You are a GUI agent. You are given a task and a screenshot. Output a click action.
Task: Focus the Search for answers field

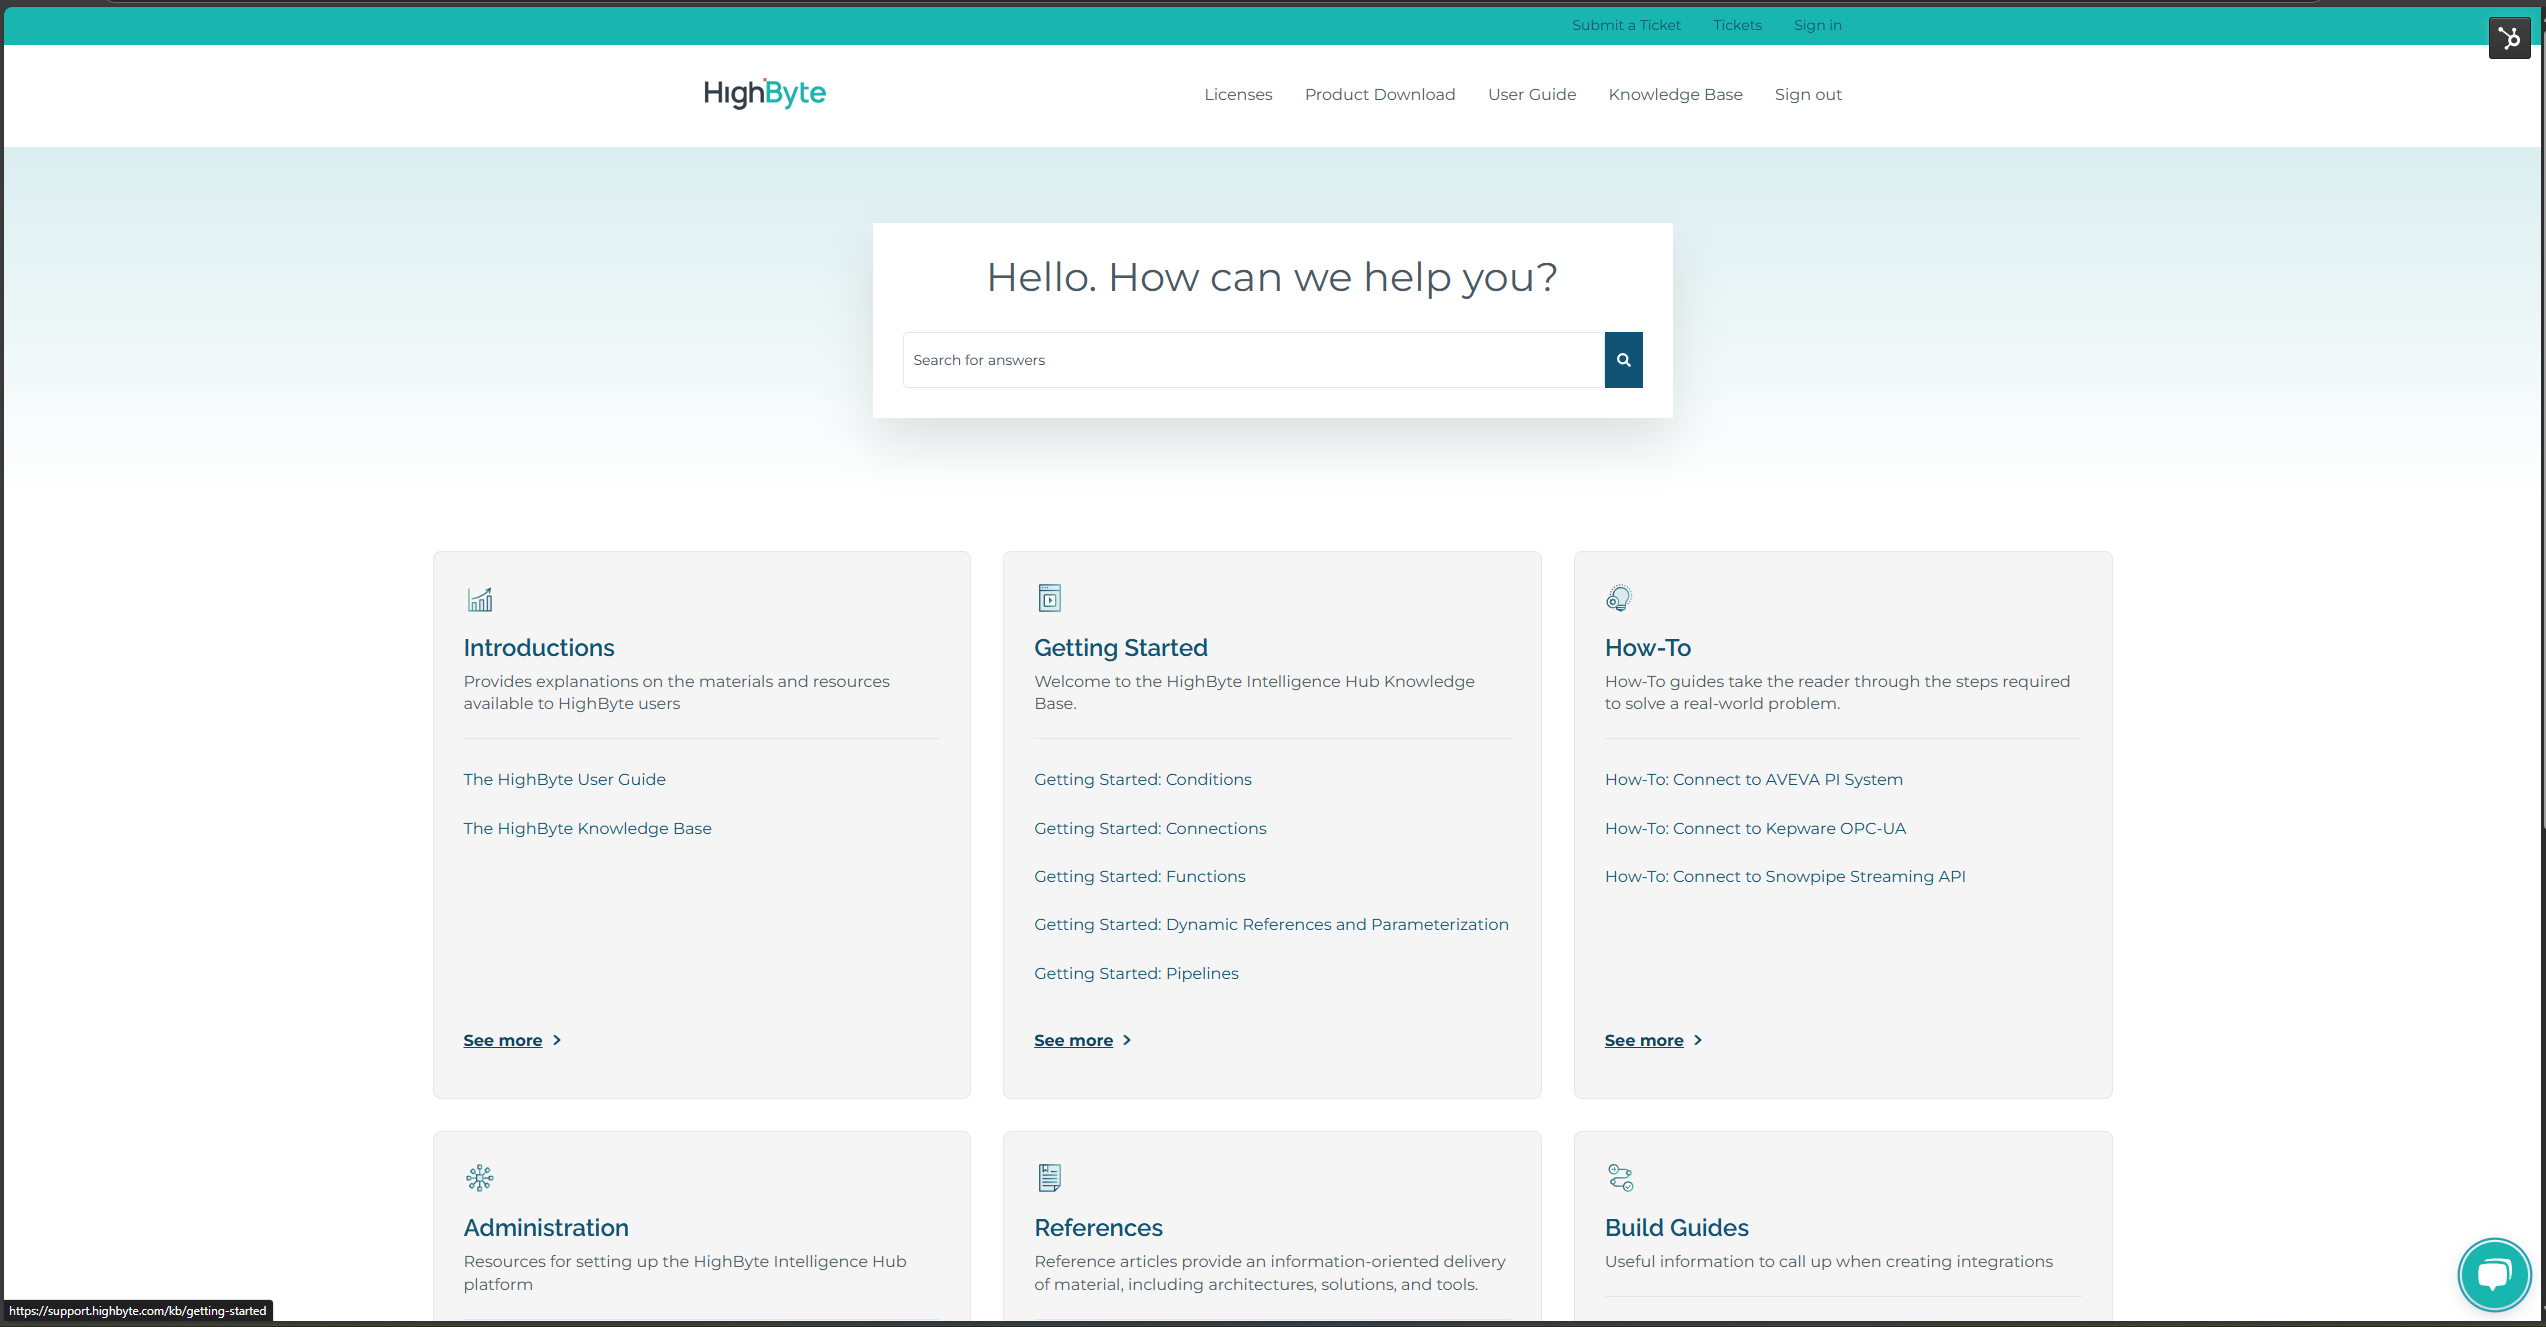tap(1254, 360)
